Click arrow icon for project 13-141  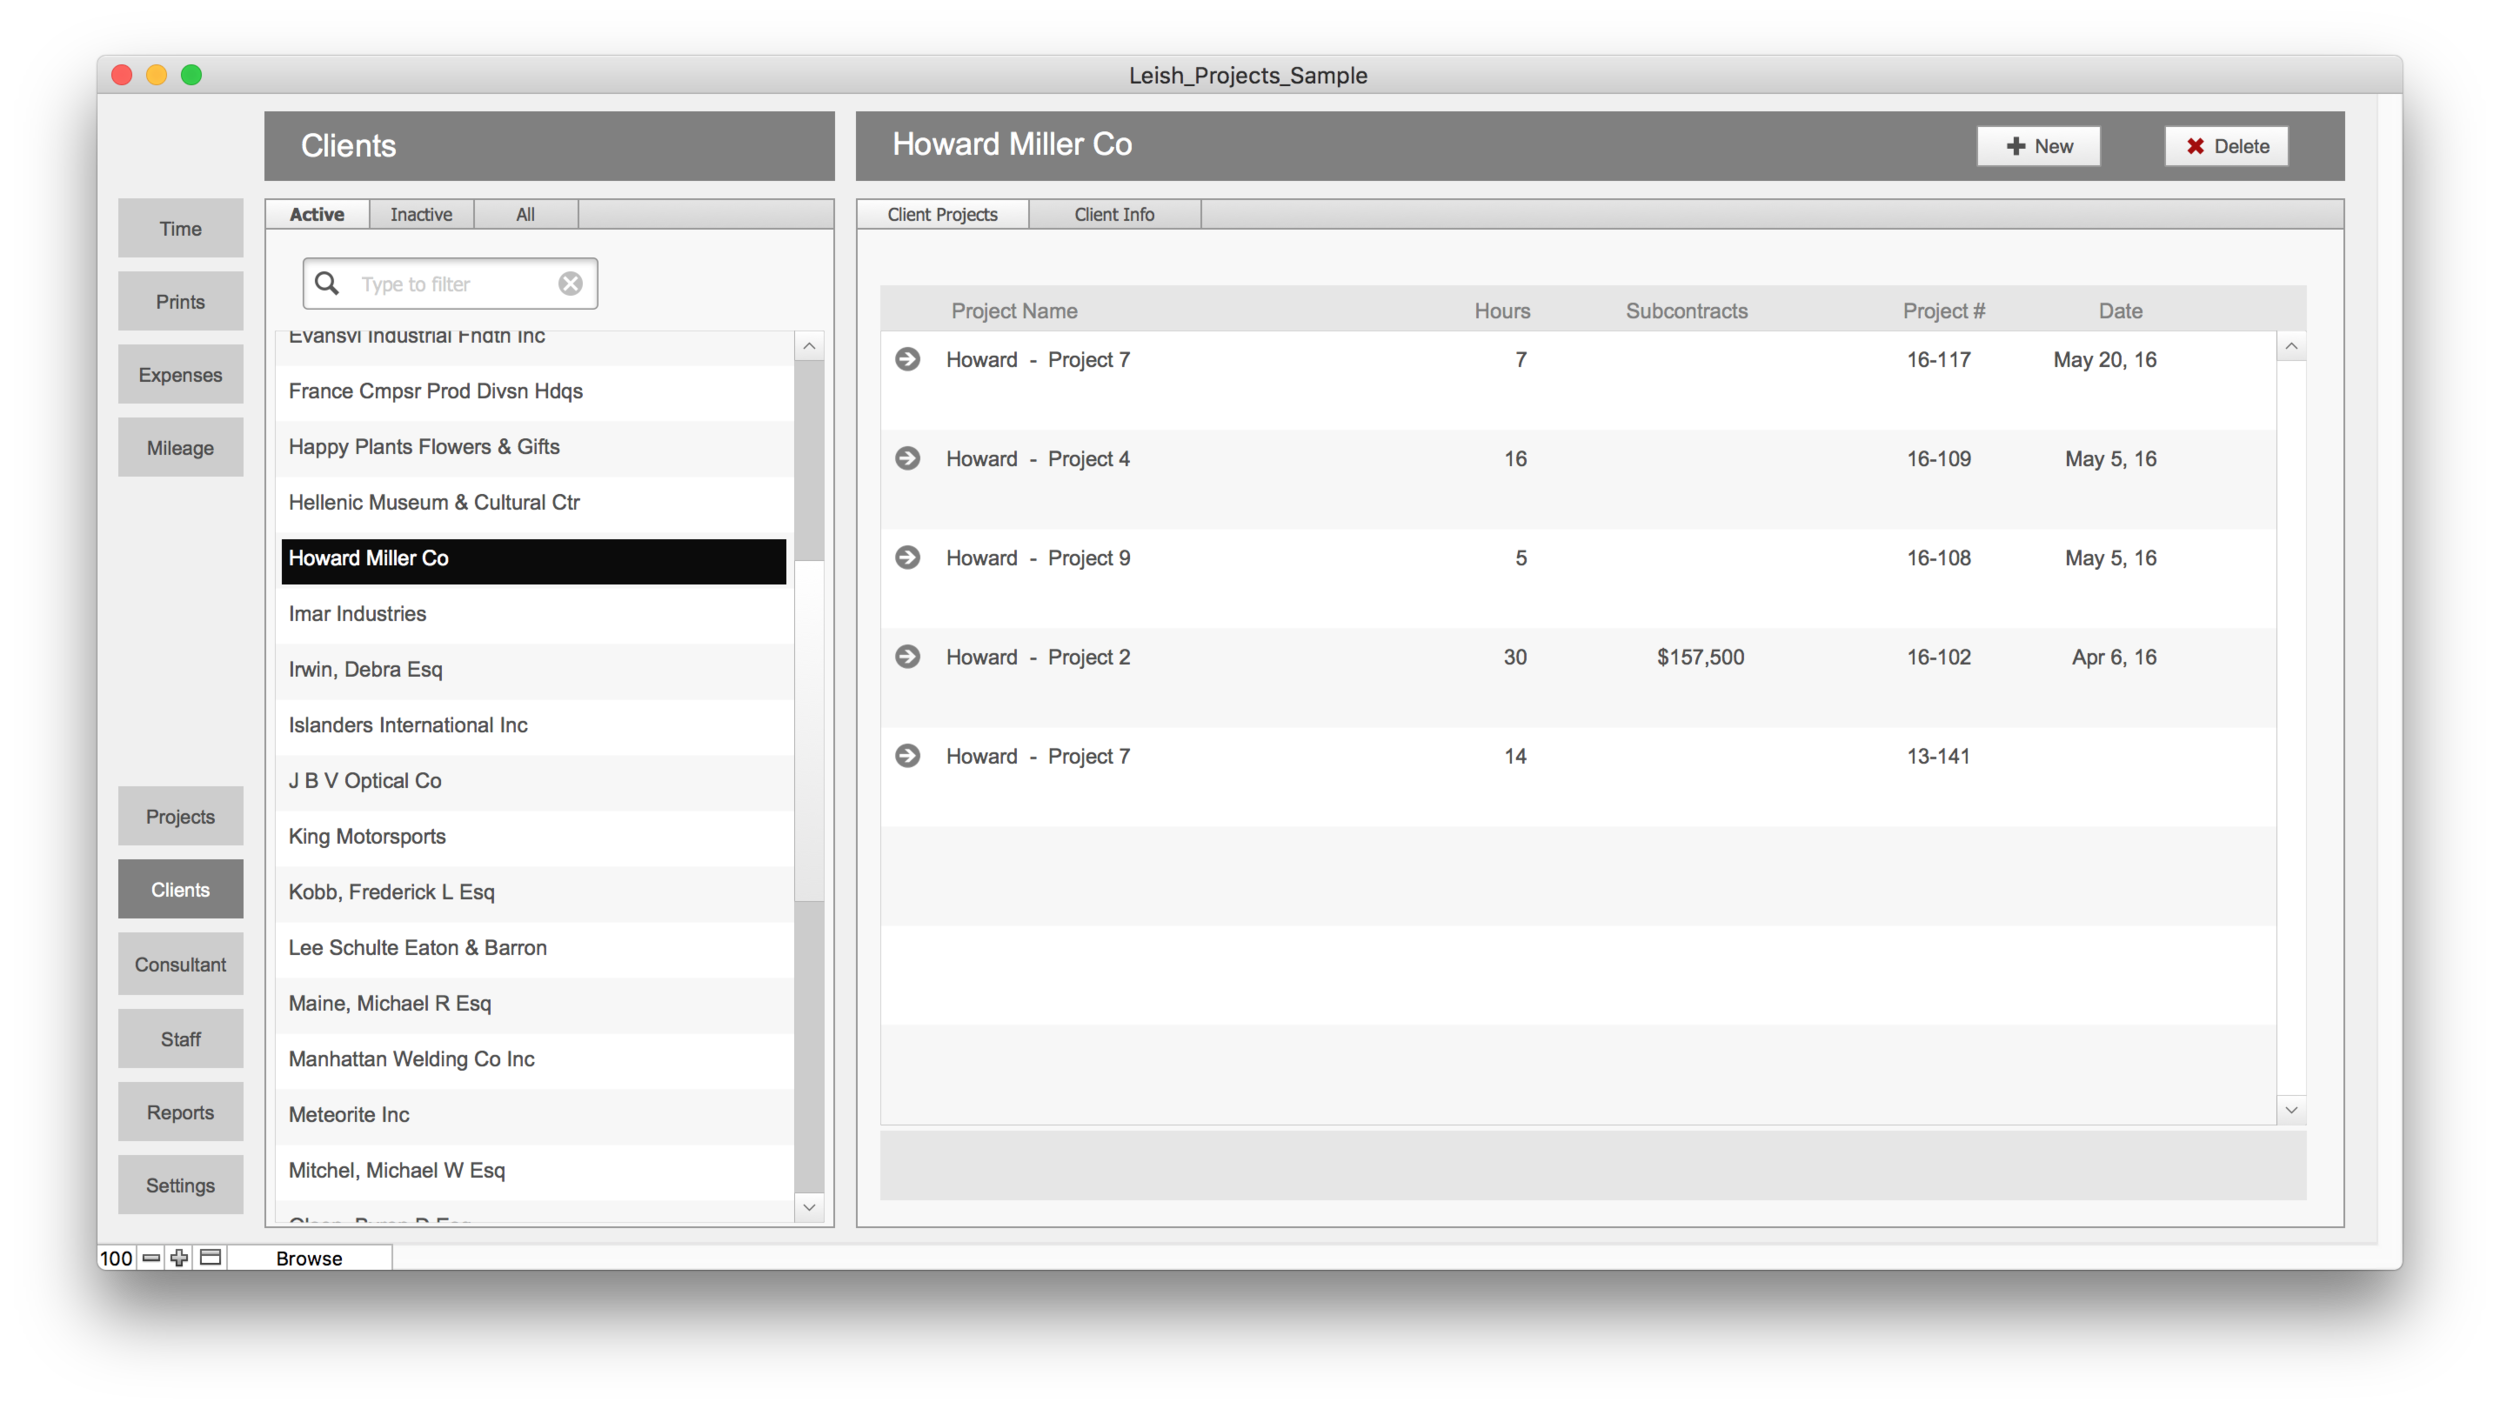point(907,755)
